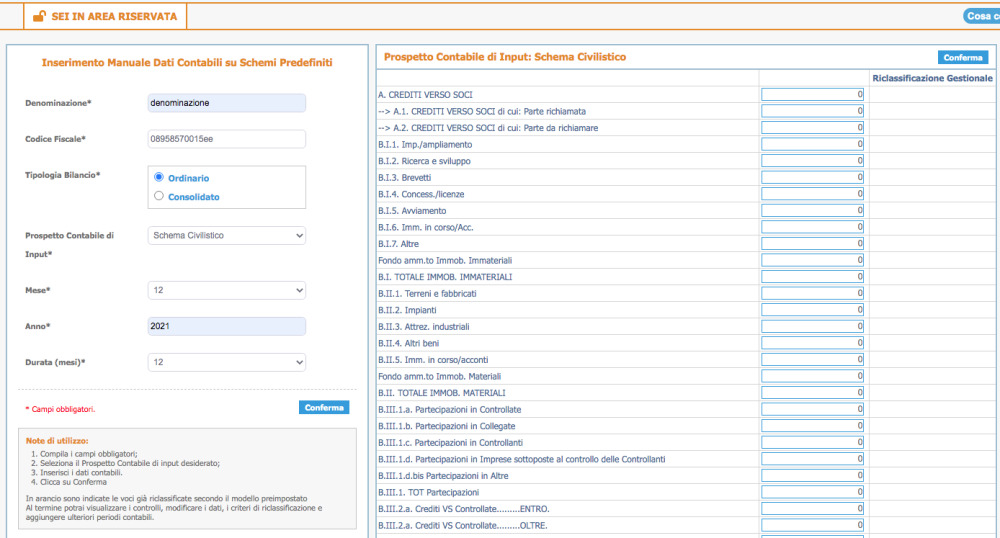The image size is (1000, 538).
Task: Click the B.II.2. Impianti value field
Action: pyautogui.click(x=812, y=310)
